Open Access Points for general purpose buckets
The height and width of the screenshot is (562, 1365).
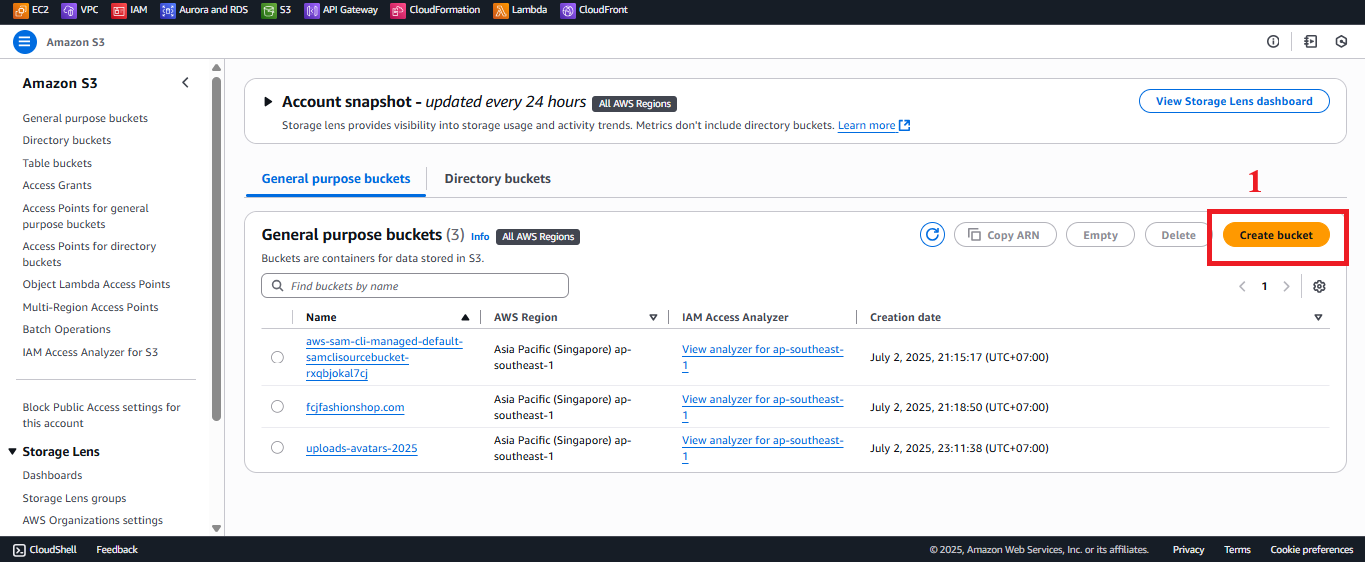[86, 216]
